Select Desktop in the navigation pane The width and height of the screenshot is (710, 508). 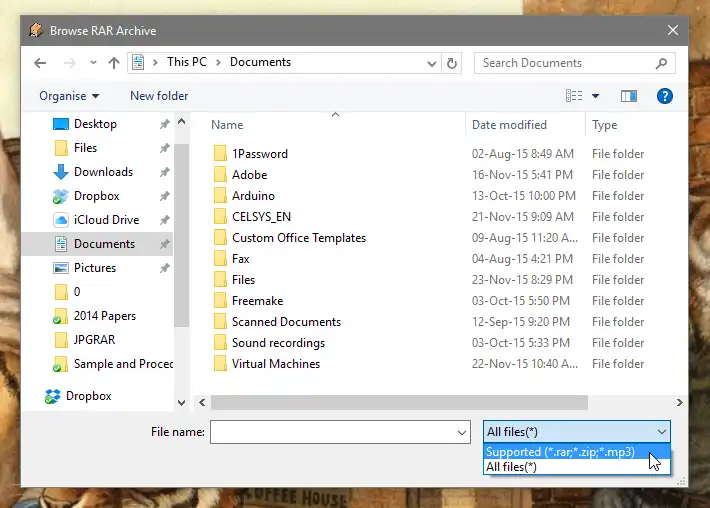coord(95,124)
